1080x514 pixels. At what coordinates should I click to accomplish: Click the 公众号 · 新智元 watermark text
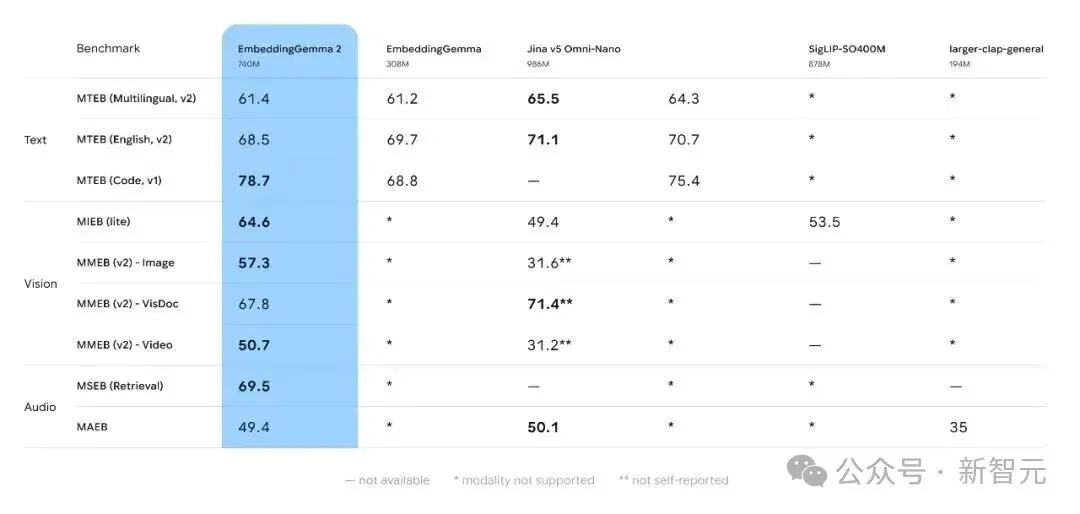942,472
